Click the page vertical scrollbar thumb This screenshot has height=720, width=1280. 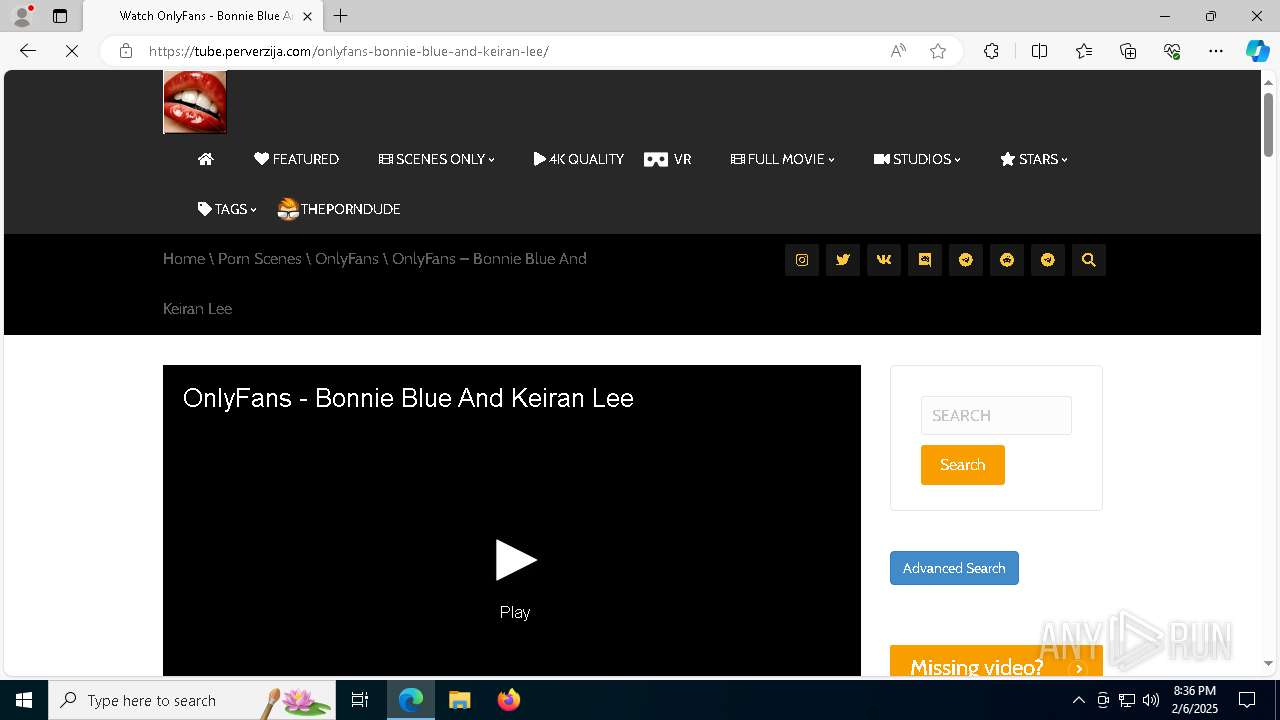tap(1269, 124)
